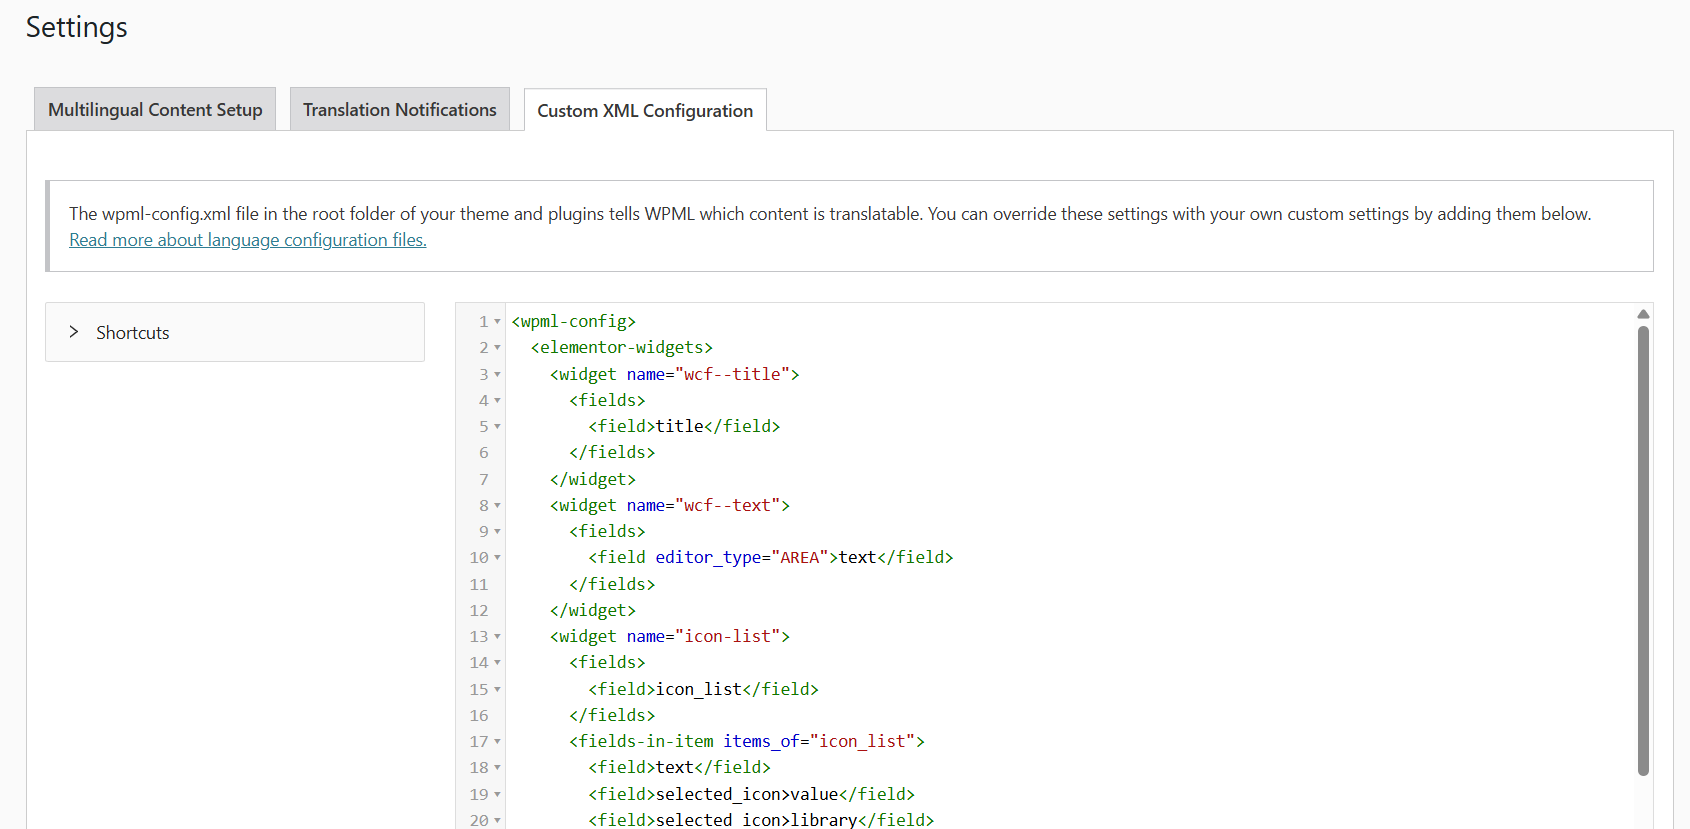1690x829 pixels.
Task: Toggle the fold arrow on line 18
Action: click(x=497, y=768)
